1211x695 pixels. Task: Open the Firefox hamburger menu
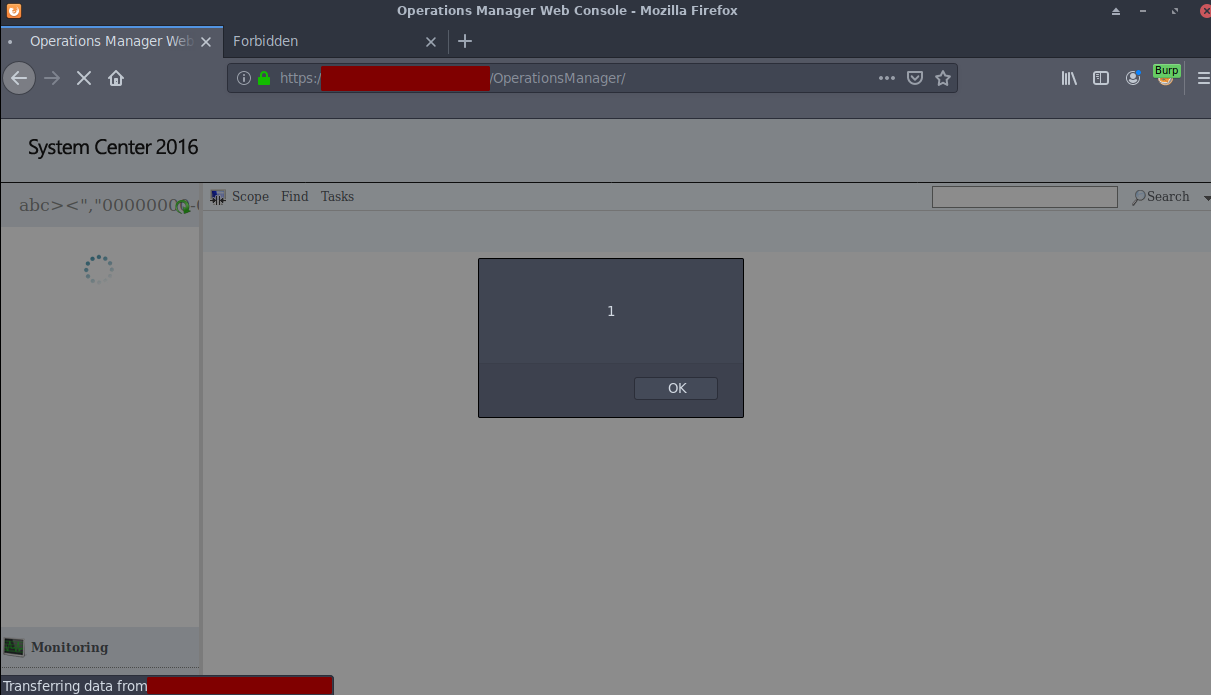pyautogui.click(x=1203, y=78)
